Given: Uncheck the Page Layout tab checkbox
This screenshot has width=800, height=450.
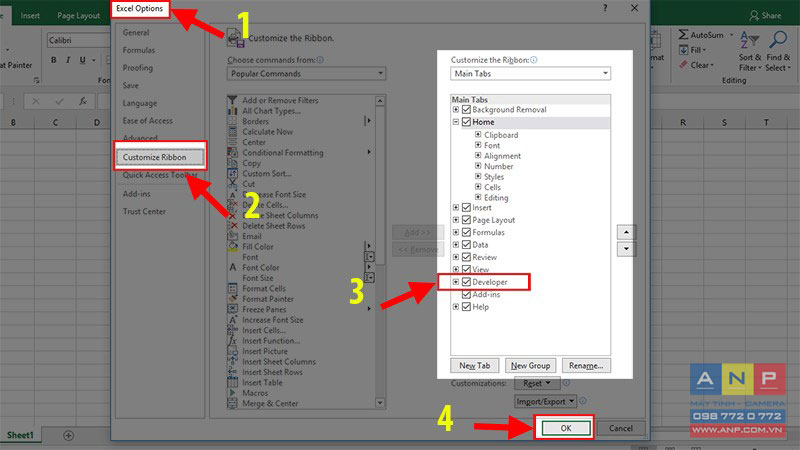Looking at the screenshot, I should pos(466,220).
